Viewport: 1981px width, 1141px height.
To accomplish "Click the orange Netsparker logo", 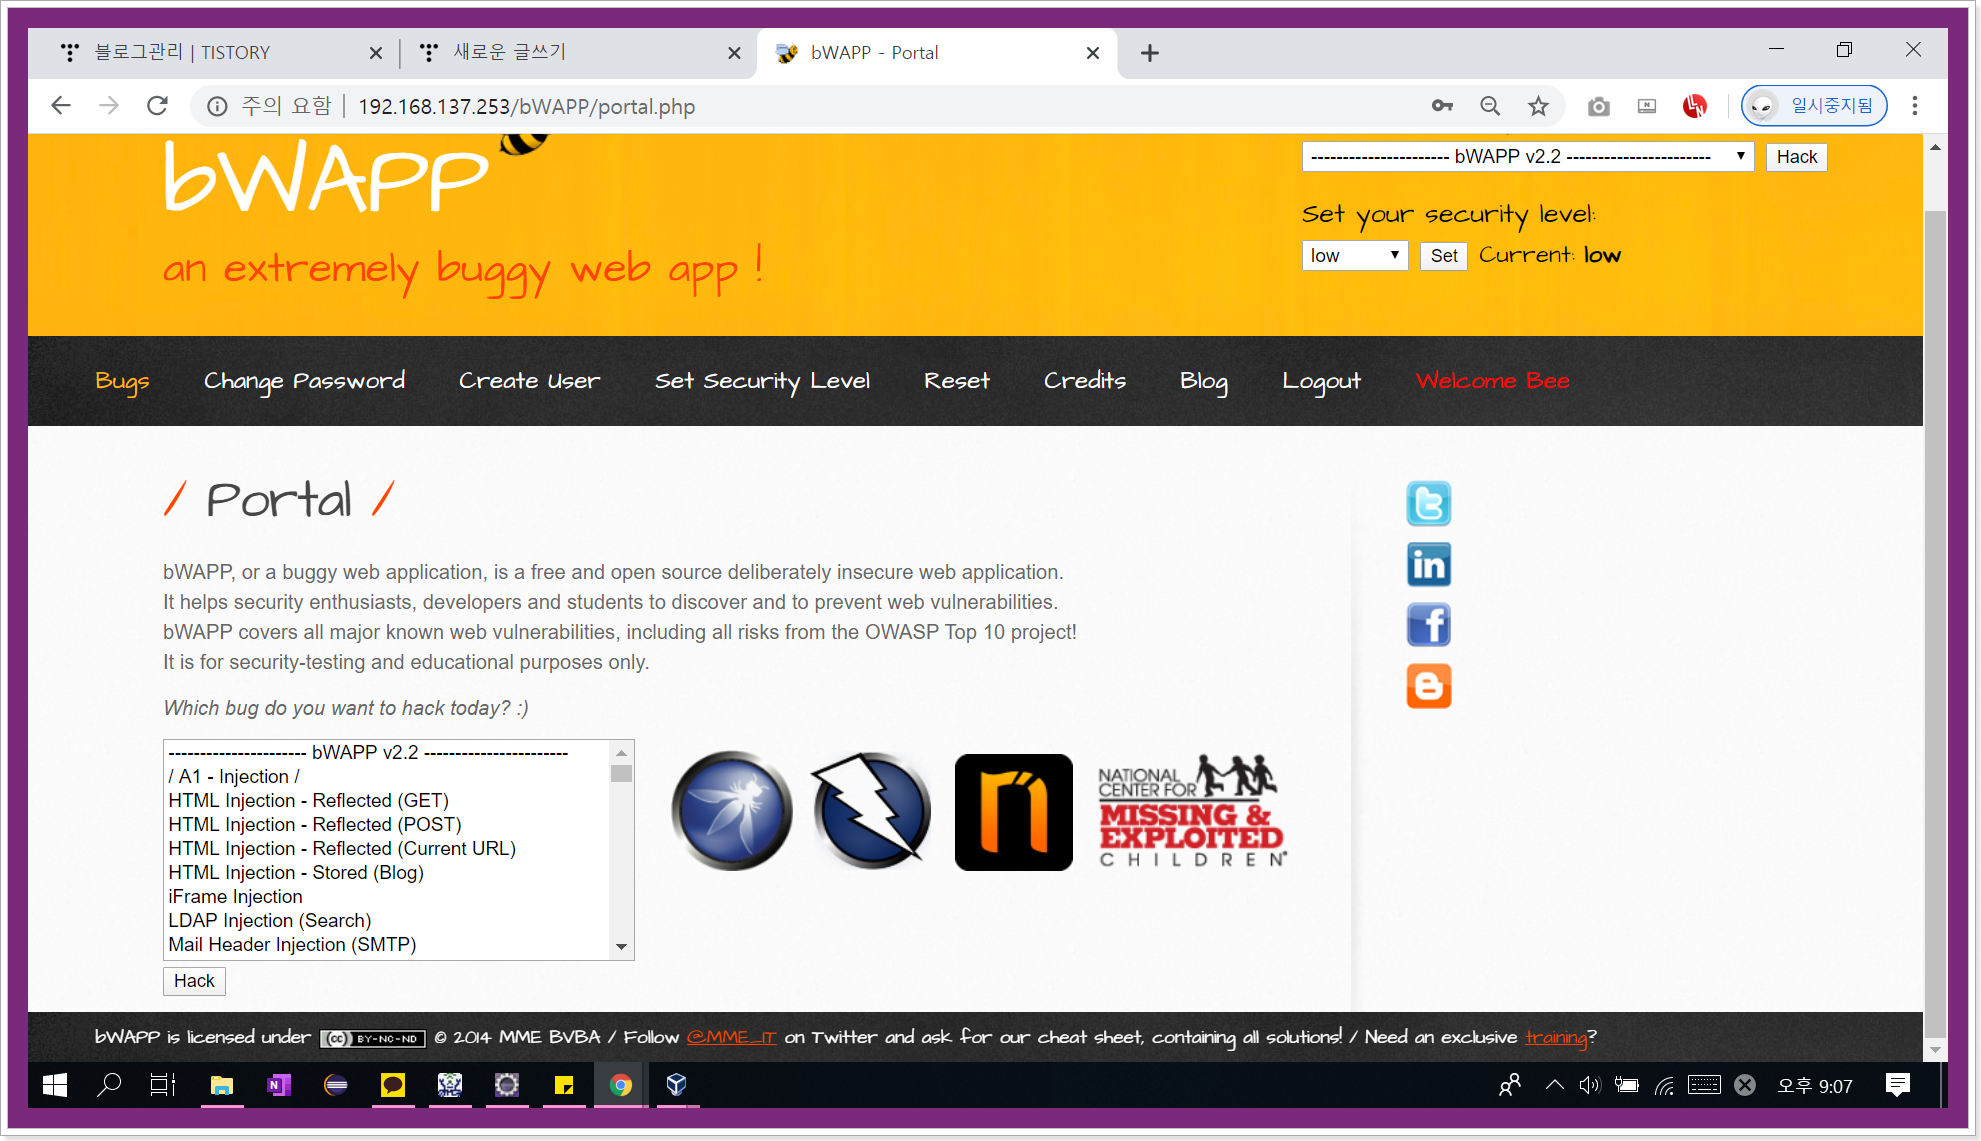I will 1013,812.
